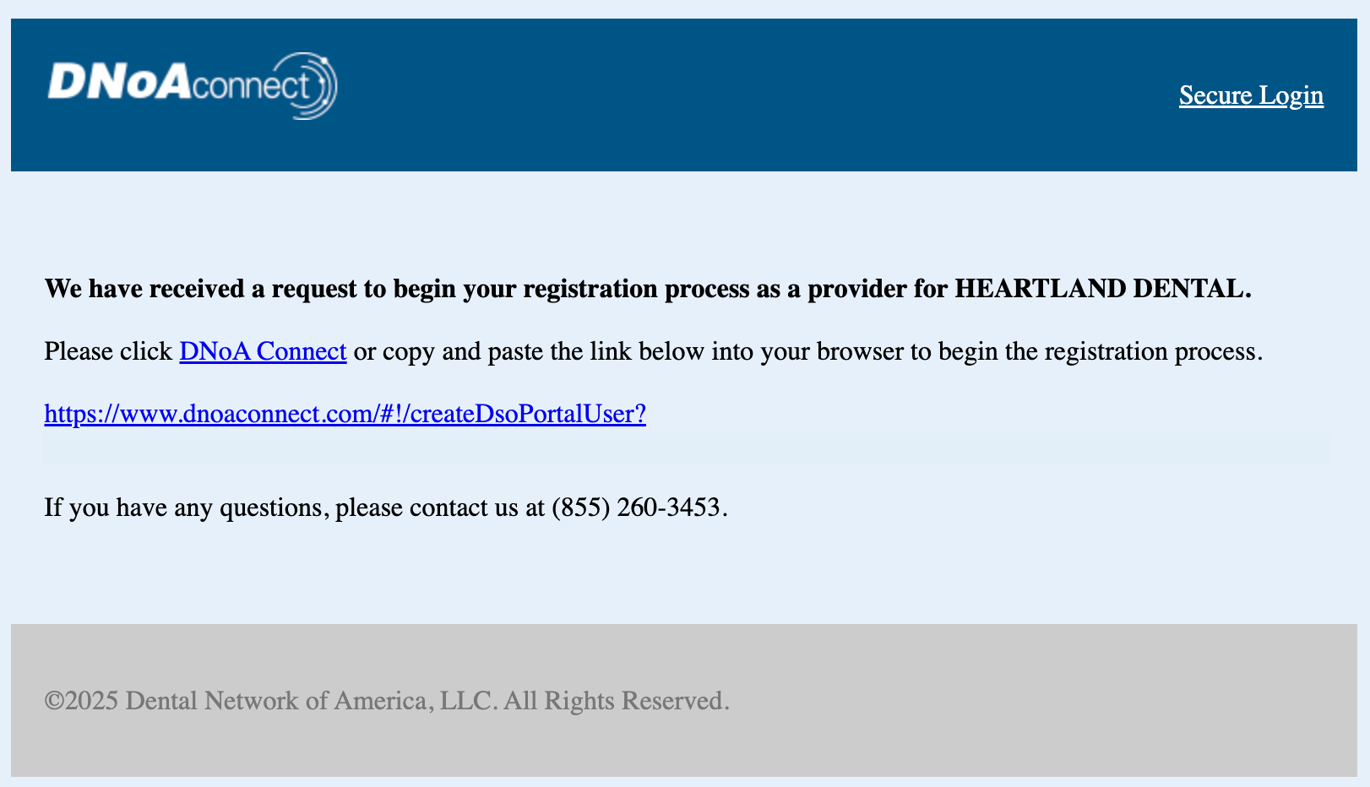Viewport: 1370px width, 787px height.
Task: Click "Dental Network of America, LLC" footer text
Action: (312, 701)
